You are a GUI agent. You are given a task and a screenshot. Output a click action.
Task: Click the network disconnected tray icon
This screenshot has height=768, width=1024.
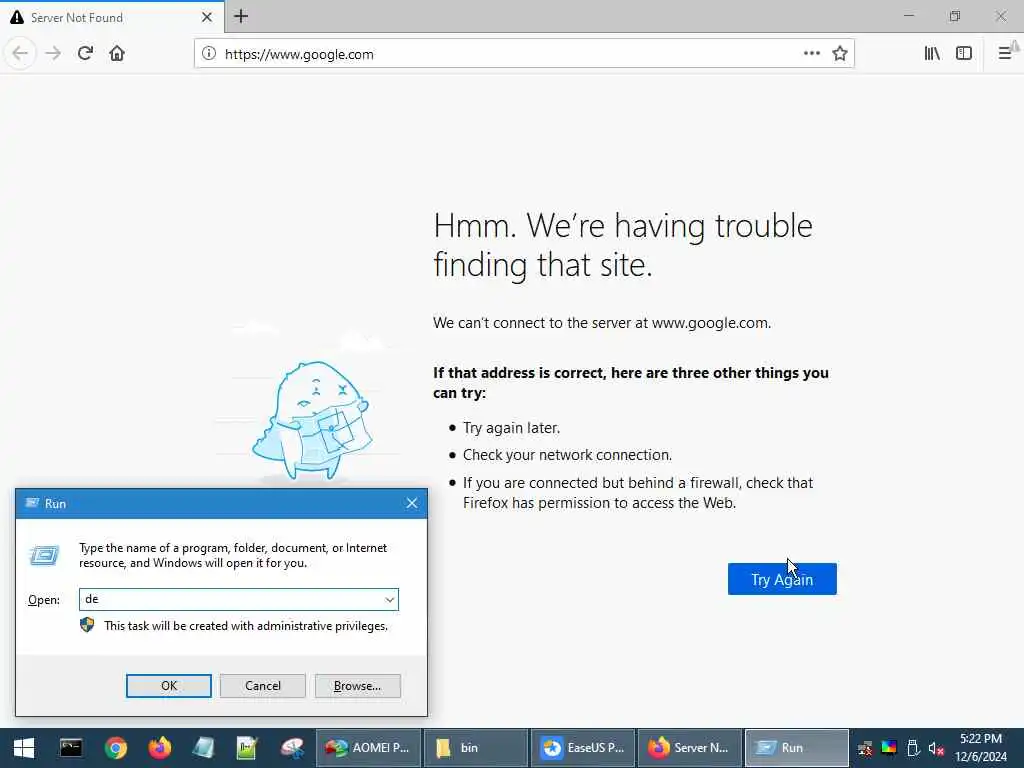click(x=865, y=748)
